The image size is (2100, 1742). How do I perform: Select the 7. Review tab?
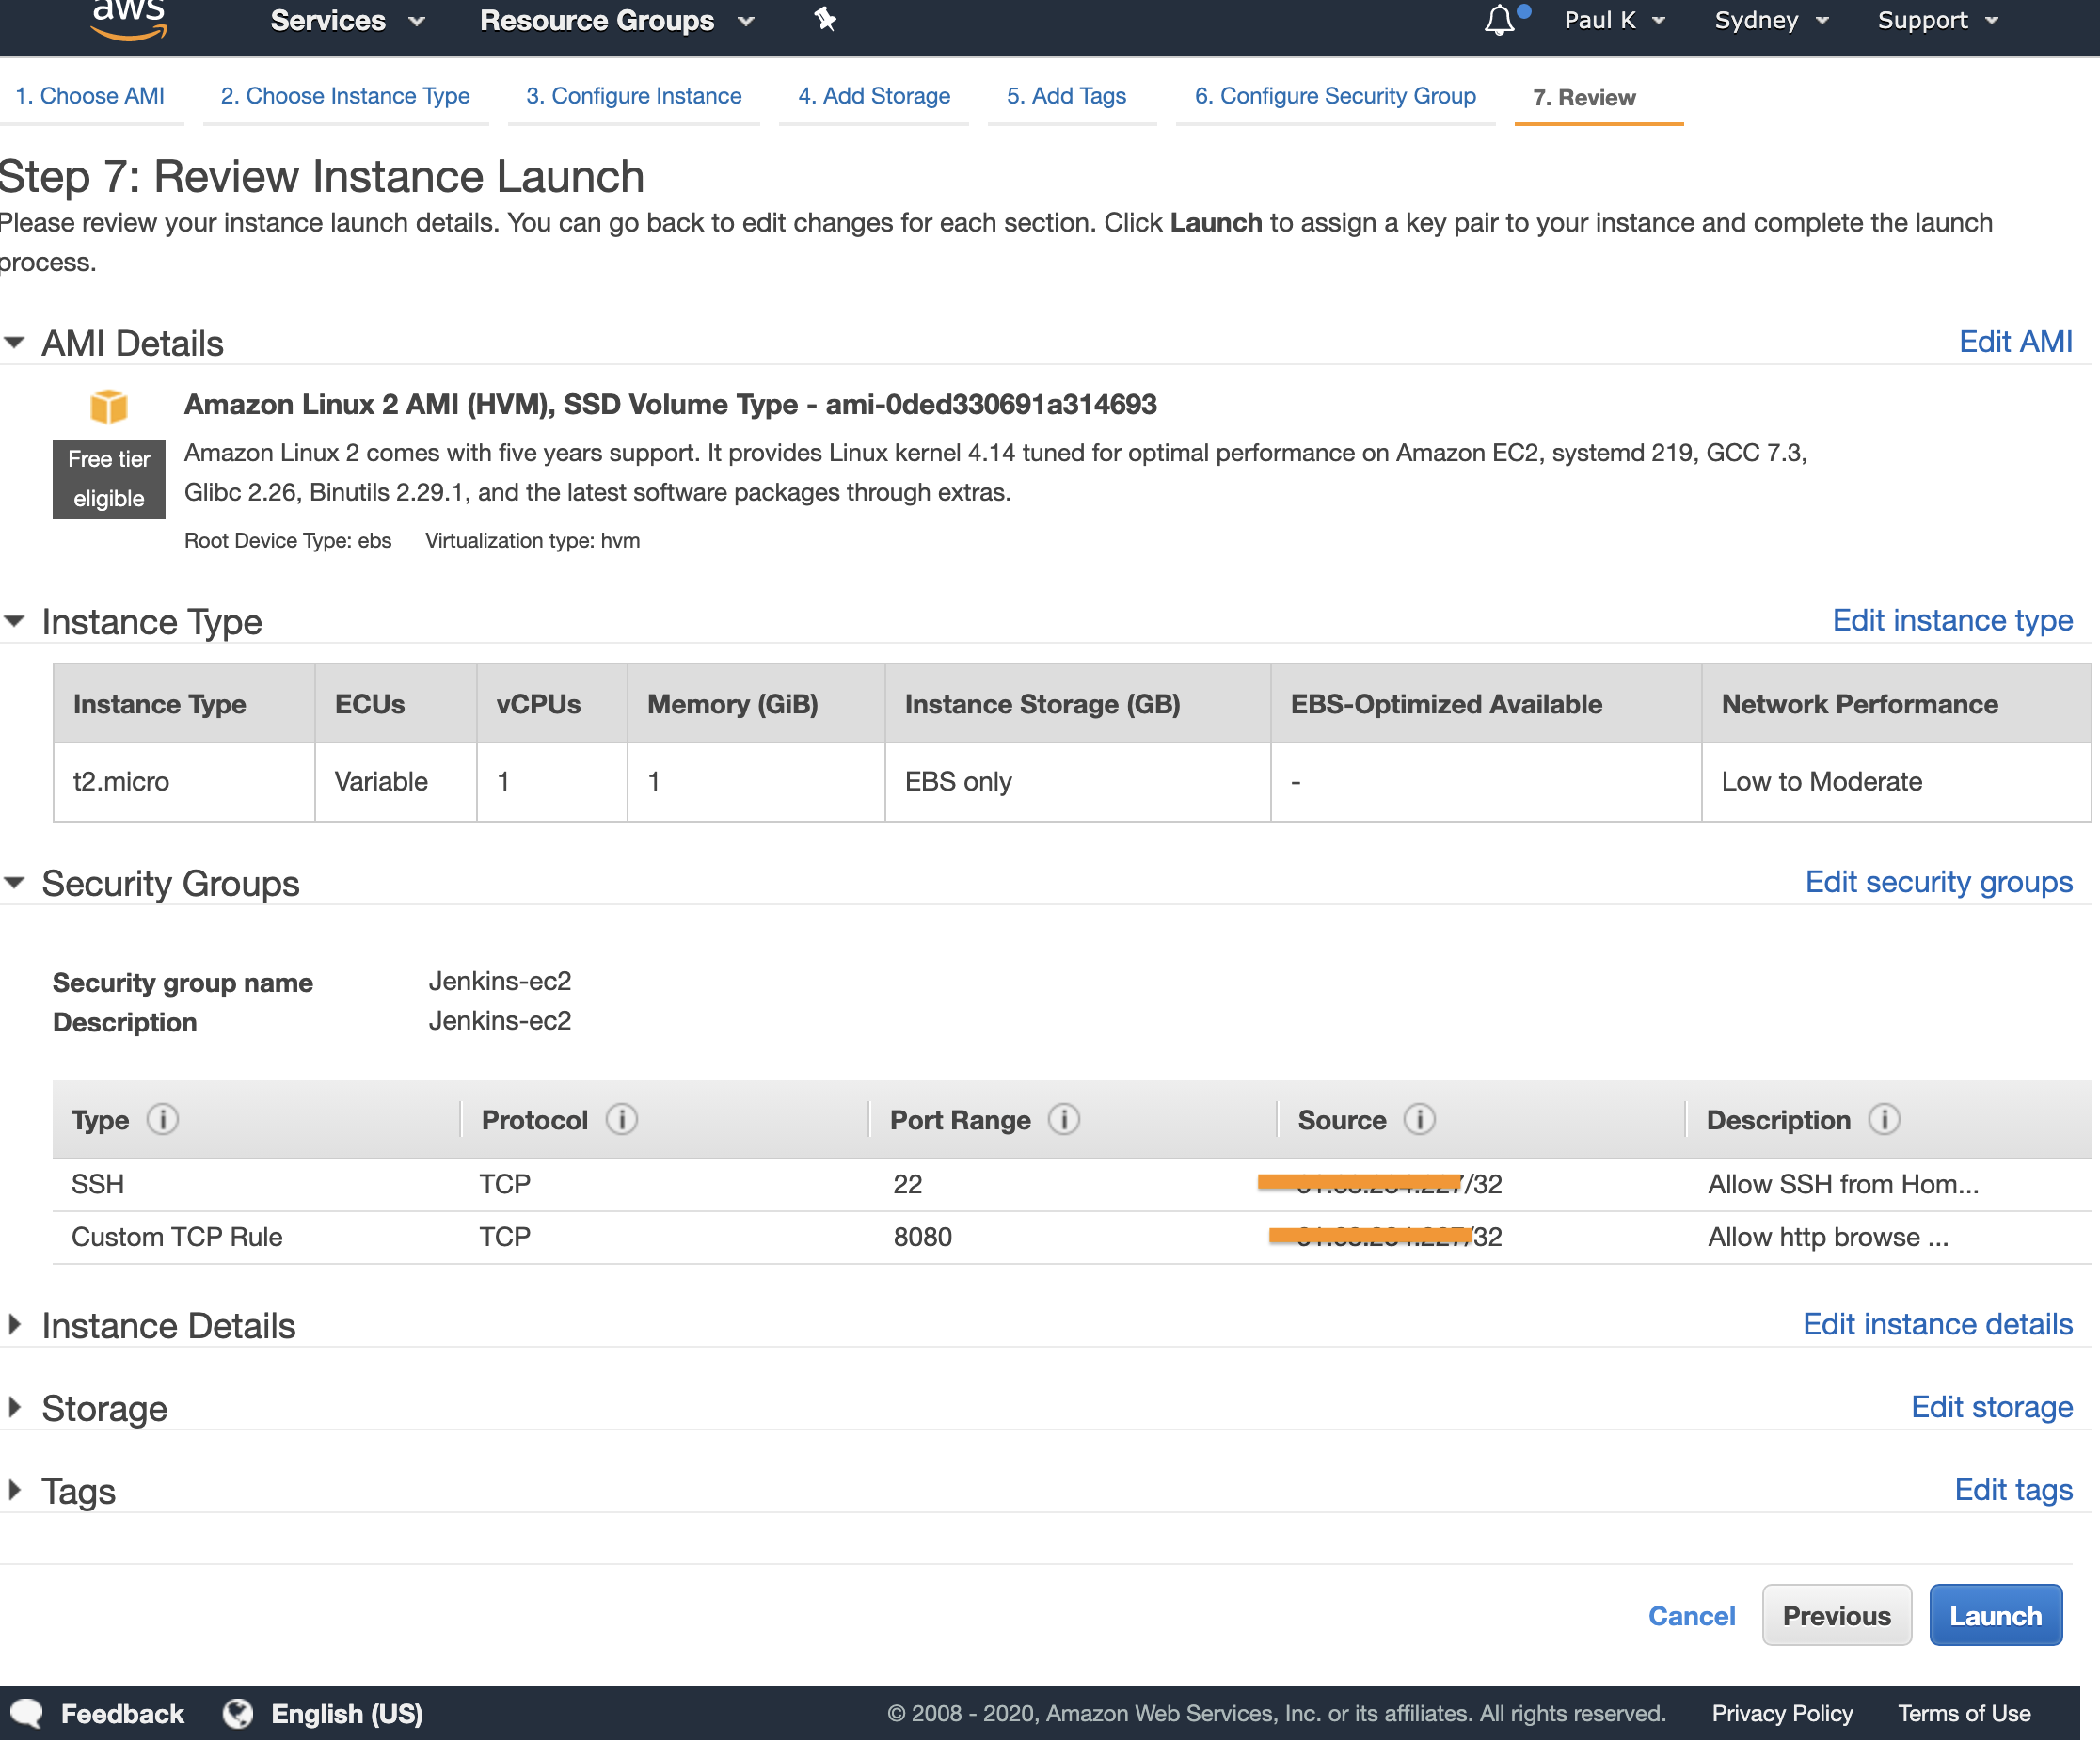coord(1584,97)
